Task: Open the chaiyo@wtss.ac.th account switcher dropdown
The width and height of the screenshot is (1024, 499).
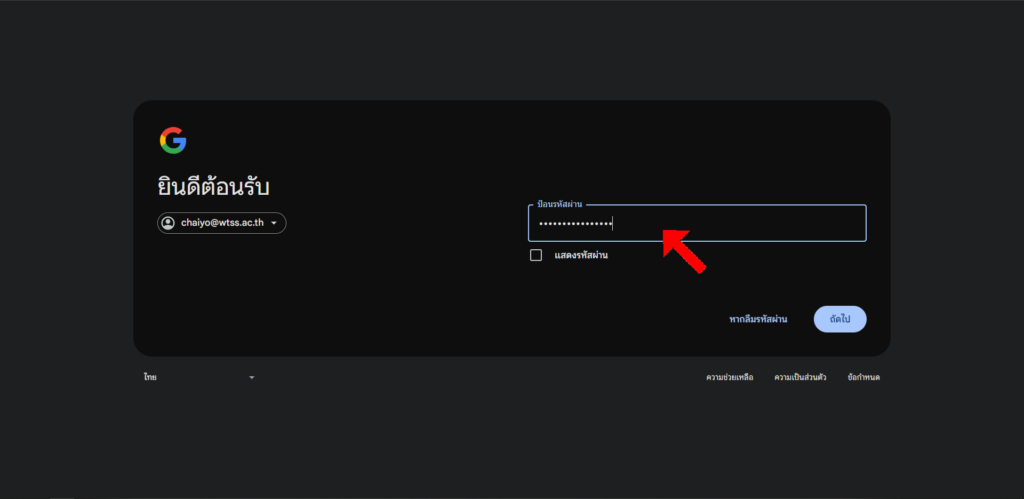Action: [x=221, y=223]
